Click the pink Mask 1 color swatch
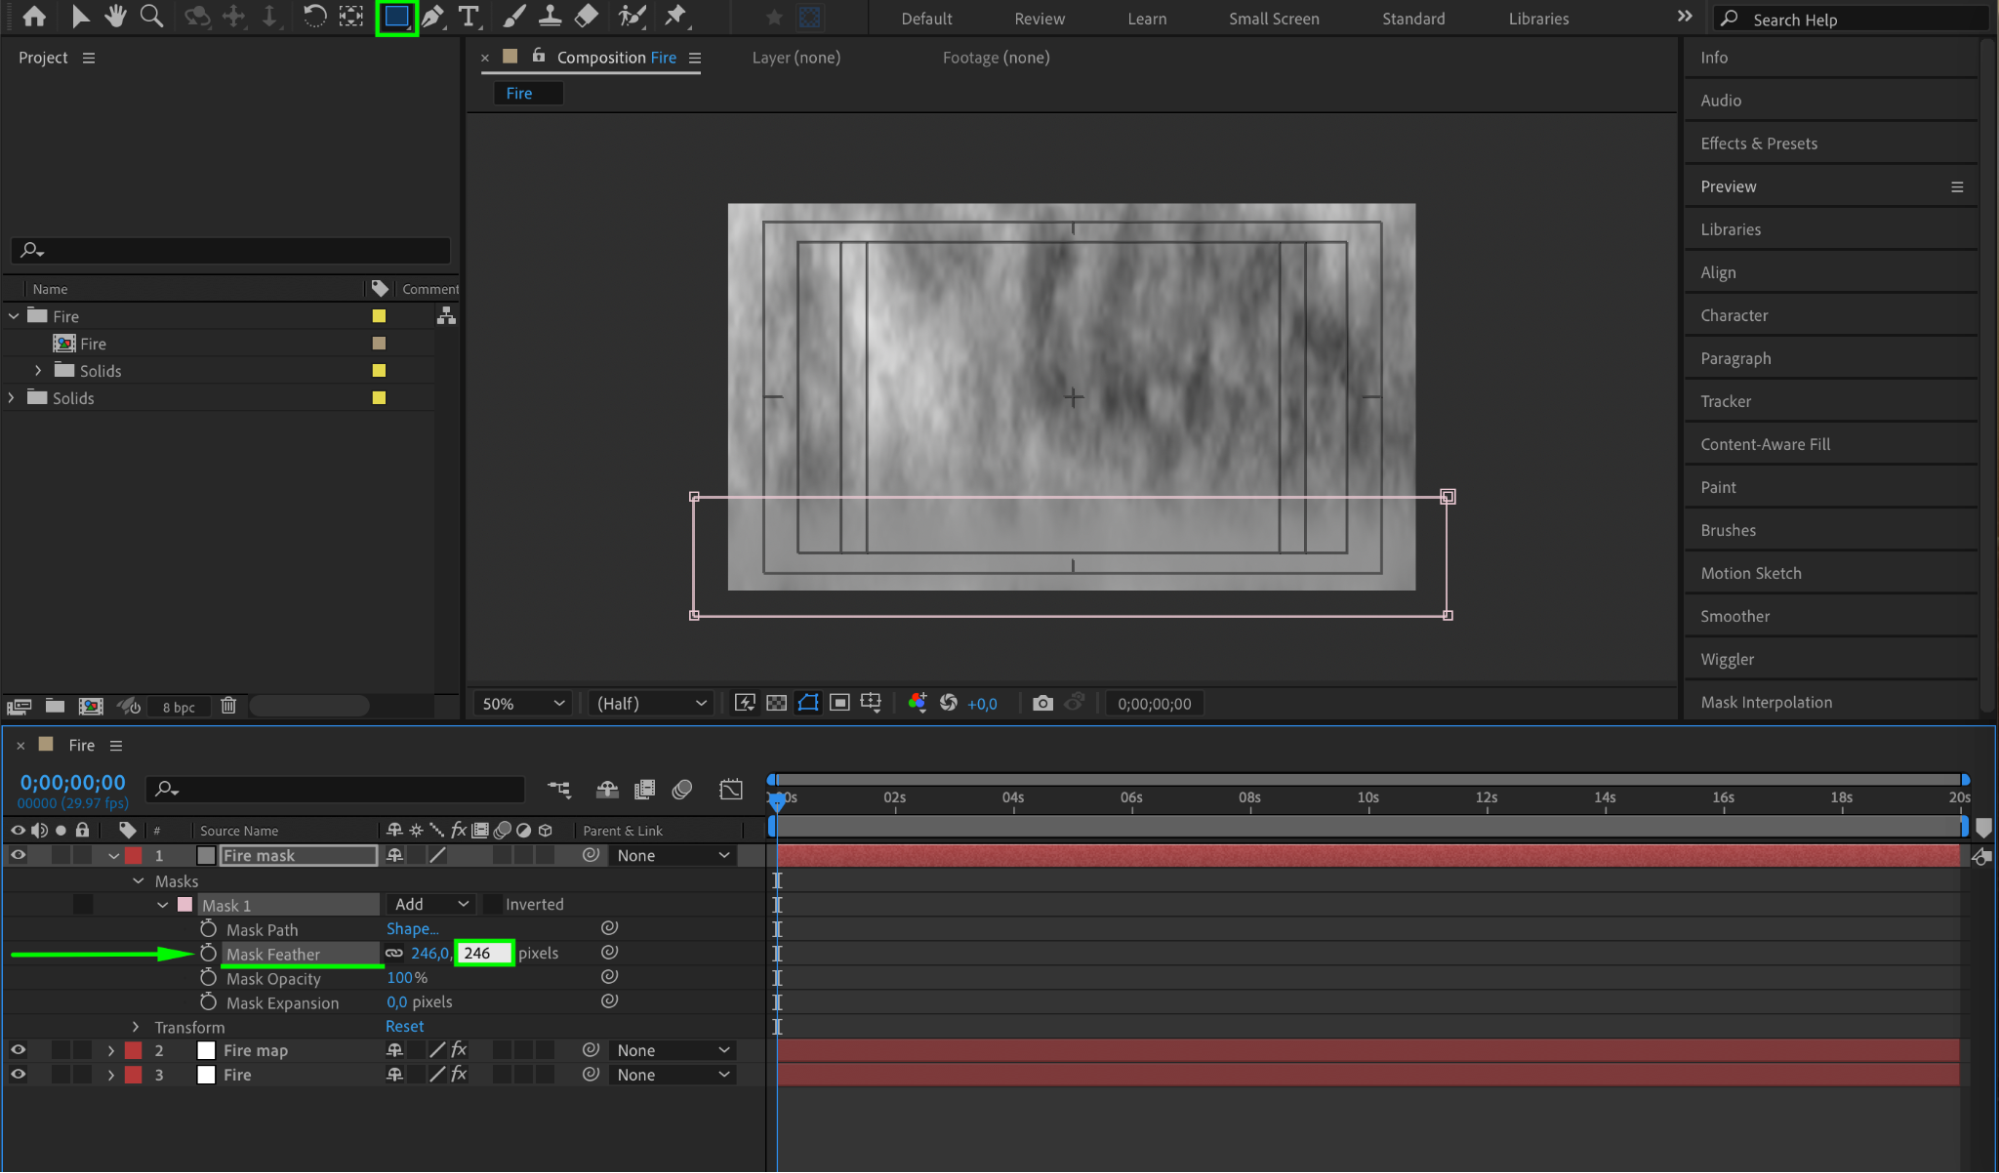 tap(185, 904)
